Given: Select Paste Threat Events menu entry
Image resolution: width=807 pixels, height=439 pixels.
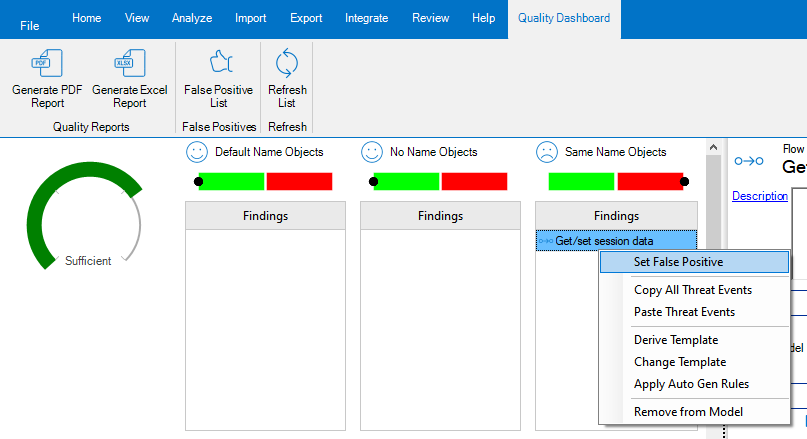Looking at the screenshot, I should click(x=684, y=312).
